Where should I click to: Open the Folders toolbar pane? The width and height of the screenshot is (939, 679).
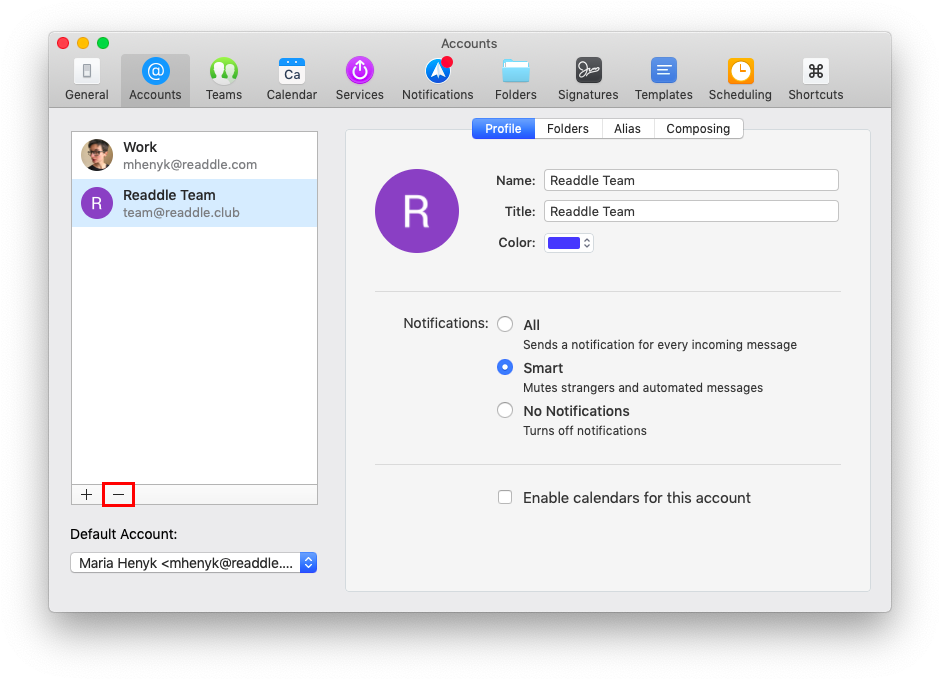tap(516, 80)
